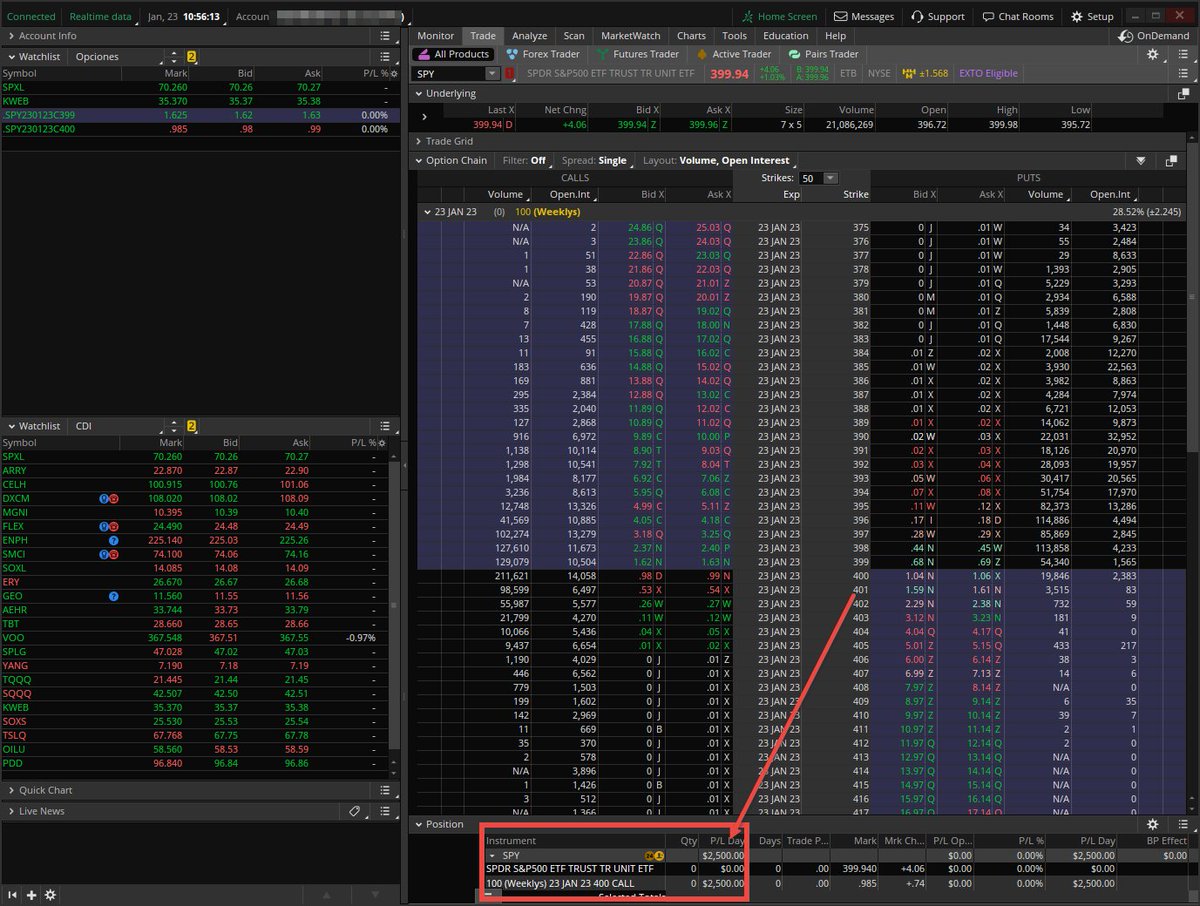Launch OnDemand mode
1200x906 pixels.
pos(1154,36)
